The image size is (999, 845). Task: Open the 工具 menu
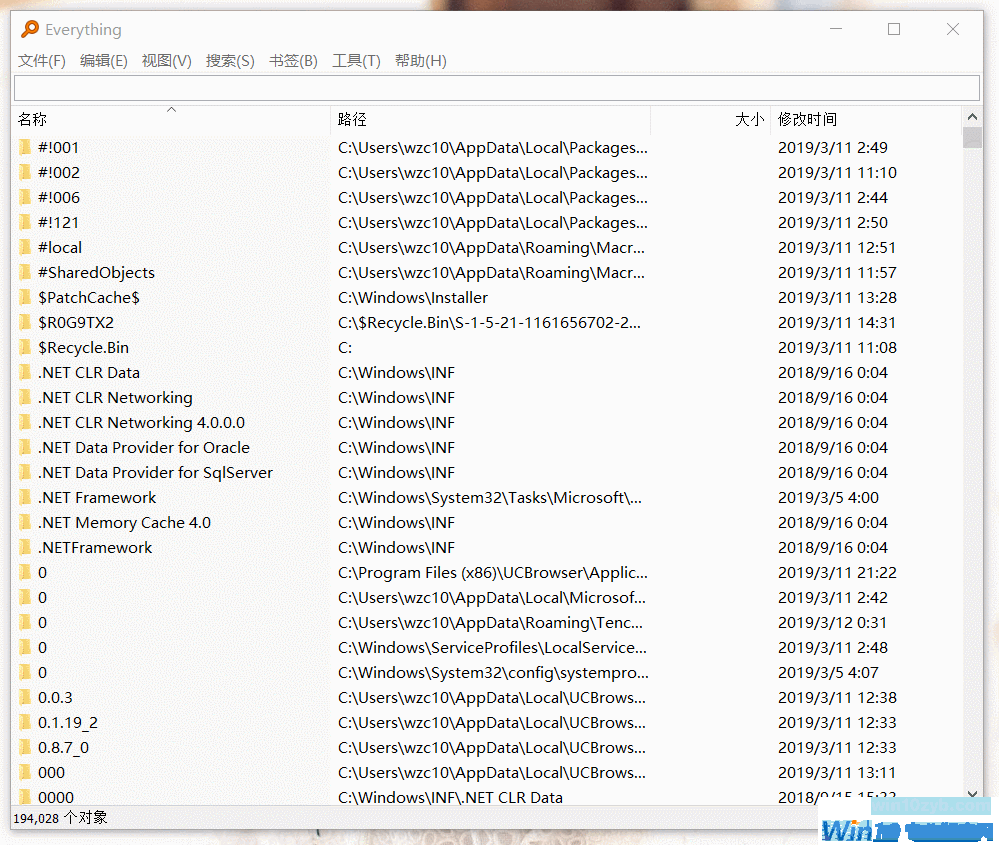pyautogui.click(x=355, y=60)
